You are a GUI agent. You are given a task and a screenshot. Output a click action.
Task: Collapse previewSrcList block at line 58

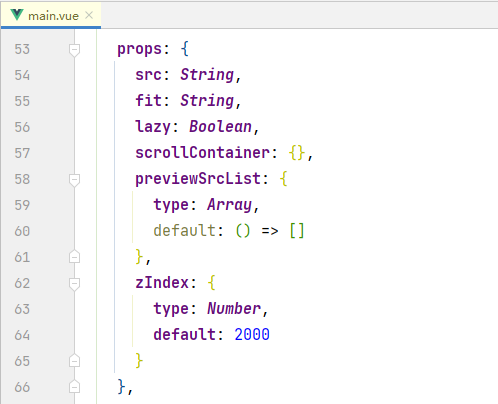tap(74, 180)
